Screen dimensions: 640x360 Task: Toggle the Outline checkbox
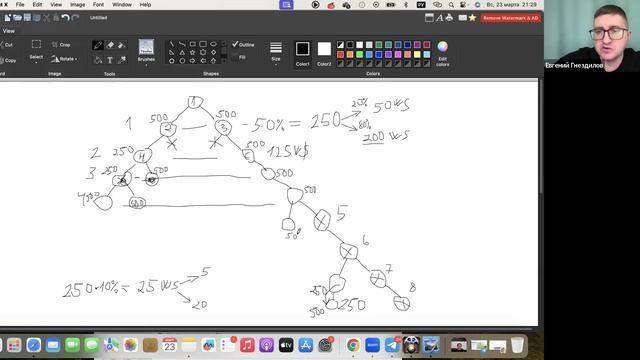coord(243,44)
